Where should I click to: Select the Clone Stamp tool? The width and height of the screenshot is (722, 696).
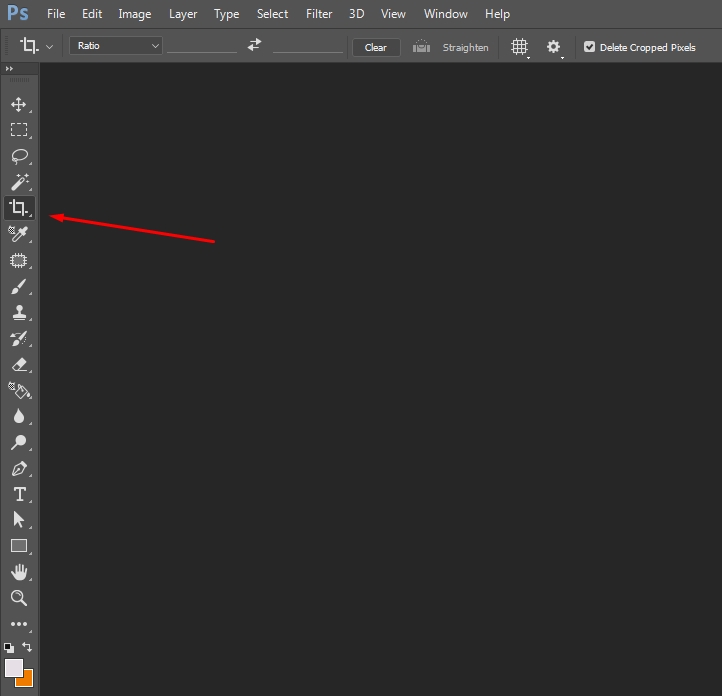(x=19, y=313)
